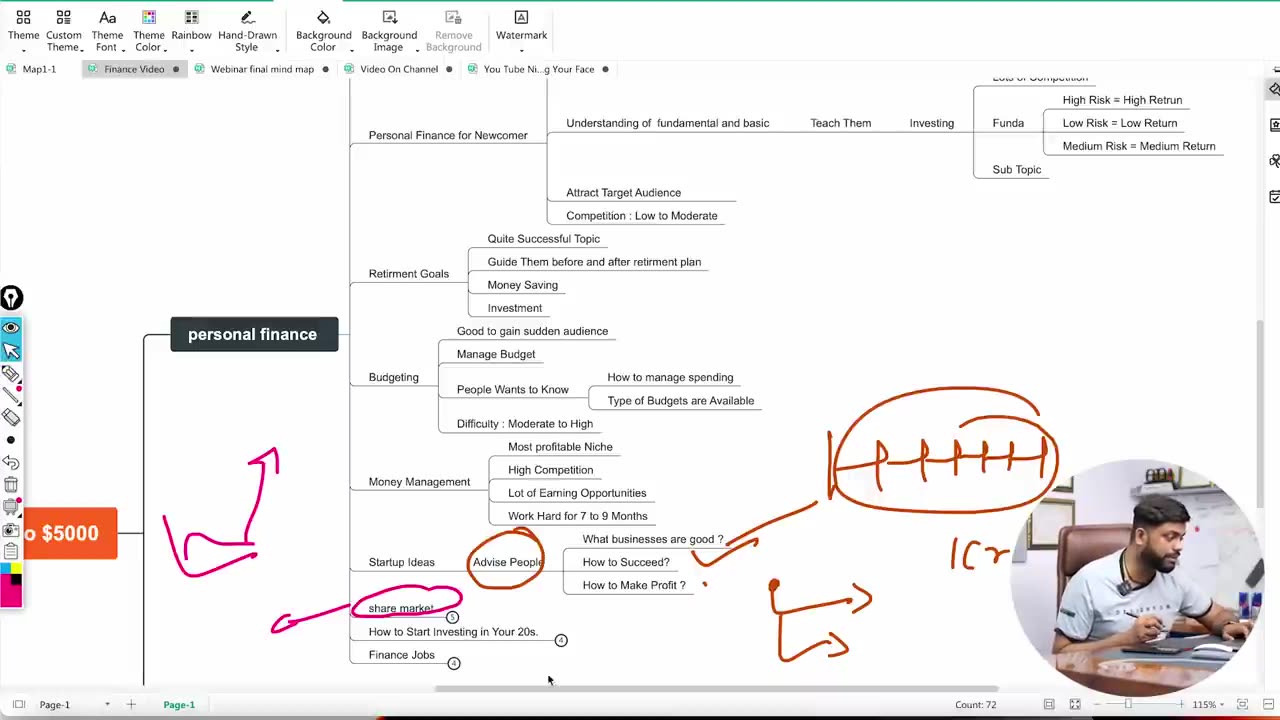Open the task panel icon on right

click(x=1274, y=197)
